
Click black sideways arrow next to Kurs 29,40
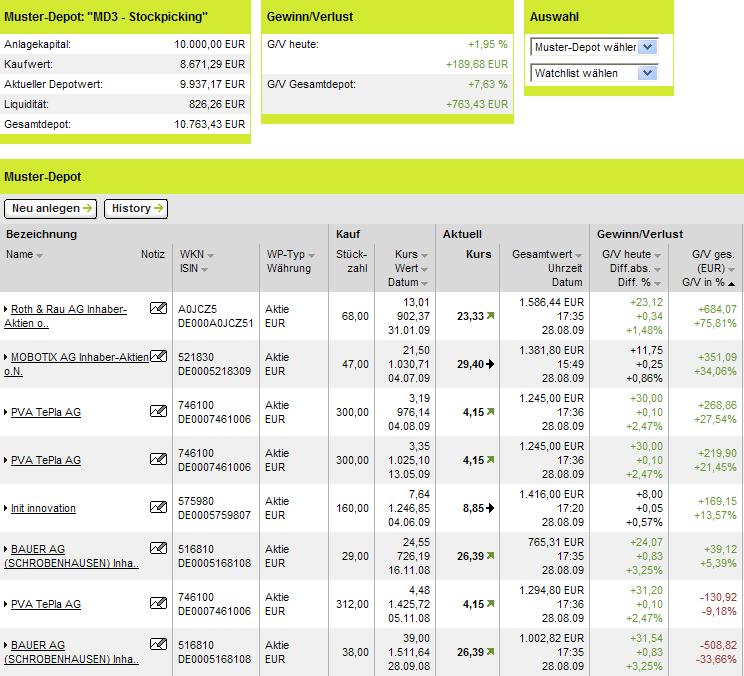(490, 364)
